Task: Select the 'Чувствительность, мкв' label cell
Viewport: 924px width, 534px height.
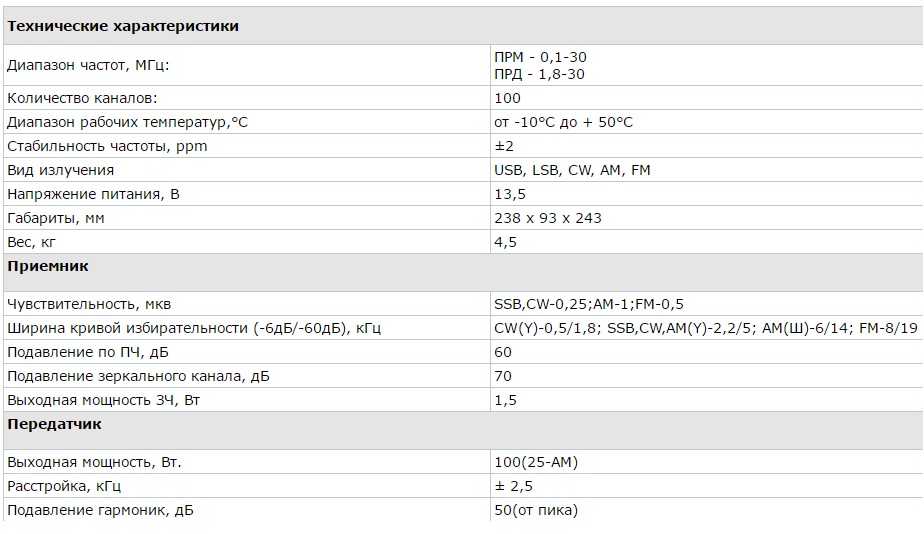Action: coord(247,304)
